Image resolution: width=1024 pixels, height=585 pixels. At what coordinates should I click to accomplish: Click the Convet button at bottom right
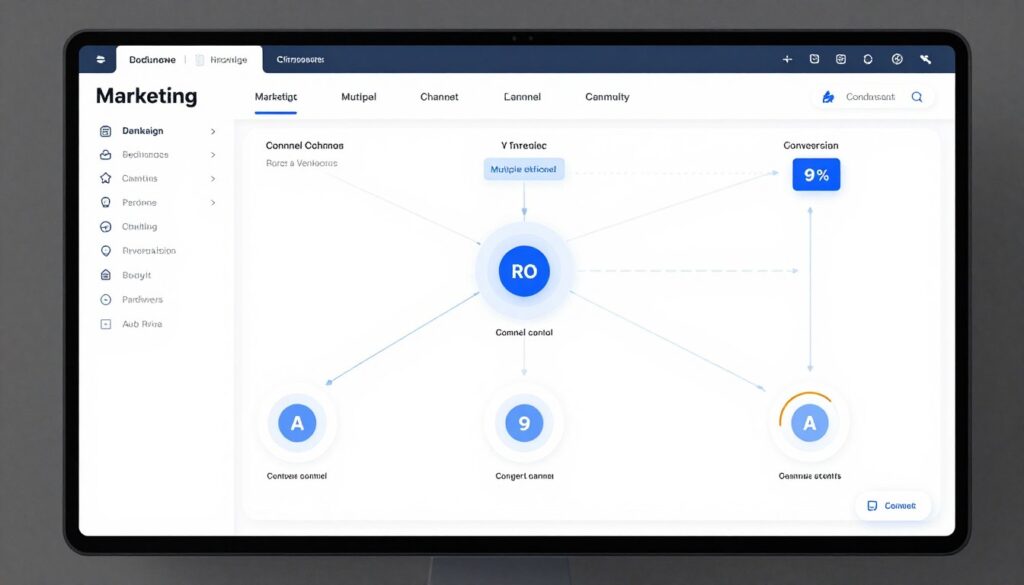tap(893, 506)
